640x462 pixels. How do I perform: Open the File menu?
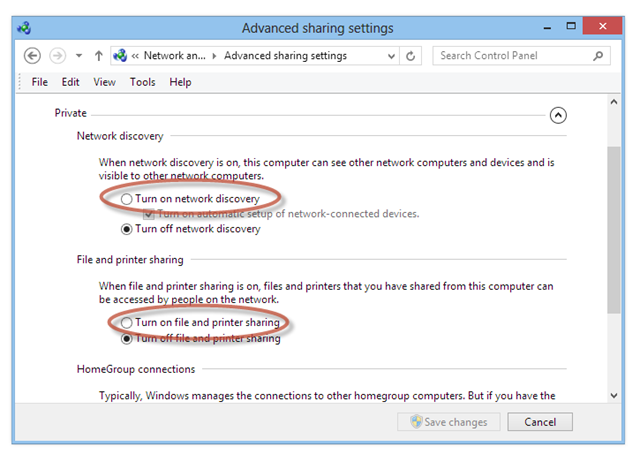pyautogui.click(x=40, y=82)
